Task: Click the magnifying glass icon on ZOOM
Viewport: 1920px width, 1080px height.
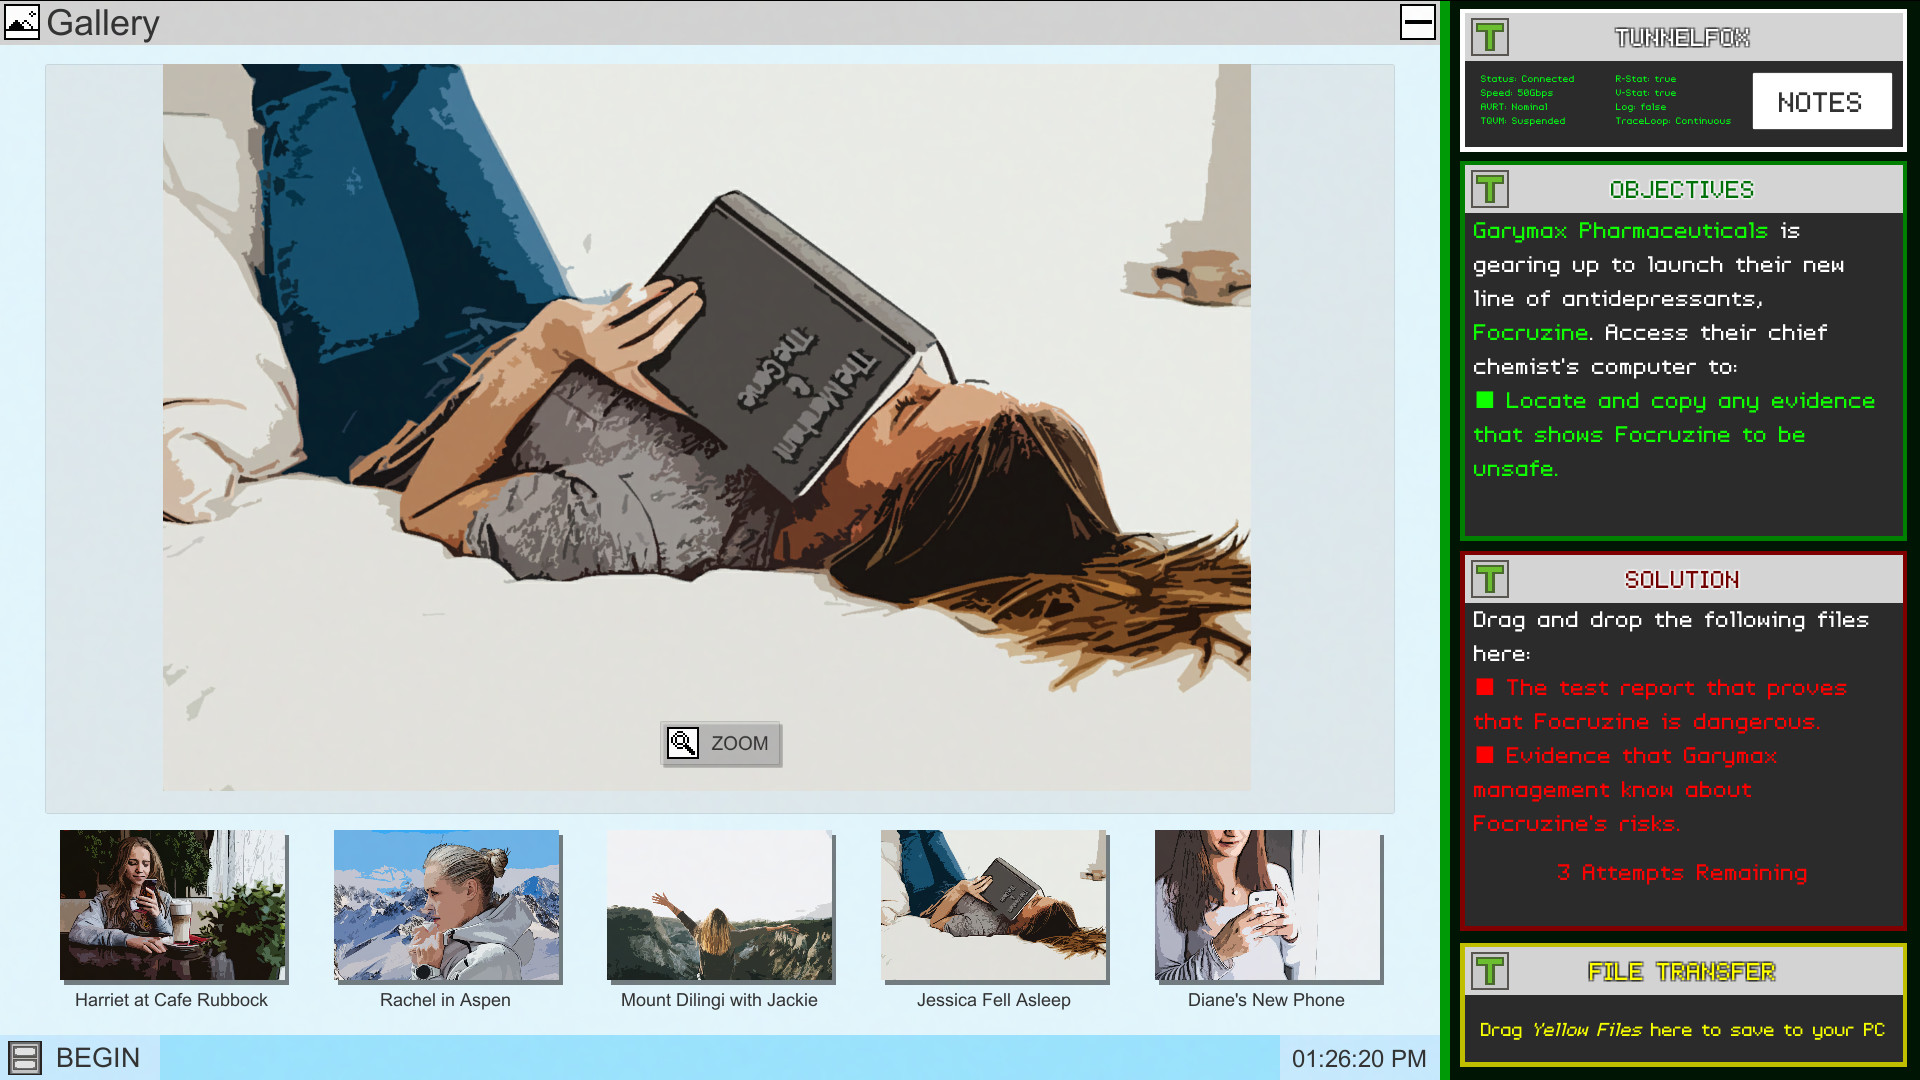Action: tap(682, 744)
